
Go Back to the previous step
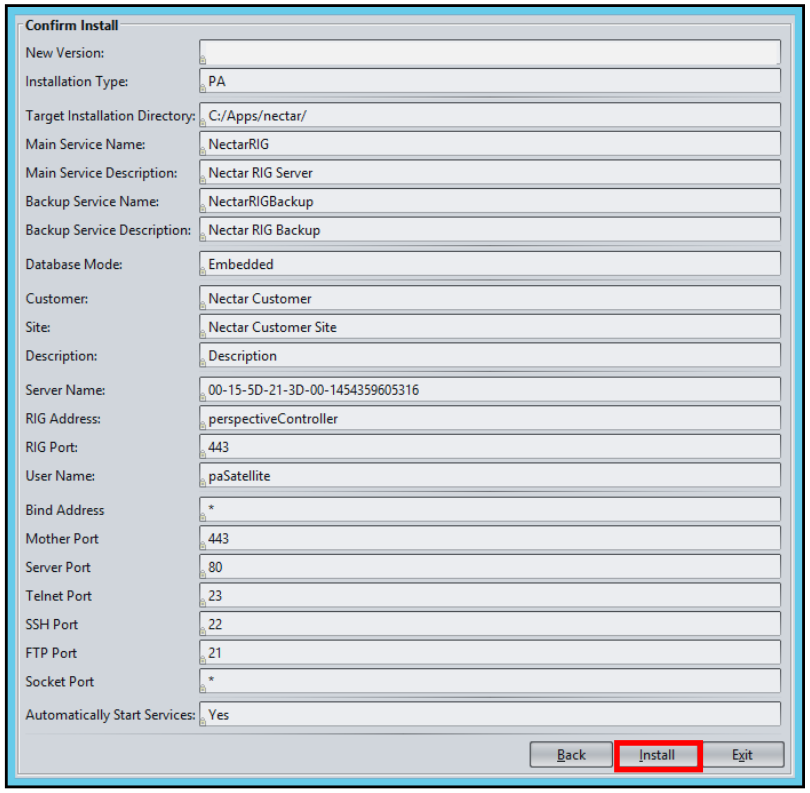tap(571, 755)
